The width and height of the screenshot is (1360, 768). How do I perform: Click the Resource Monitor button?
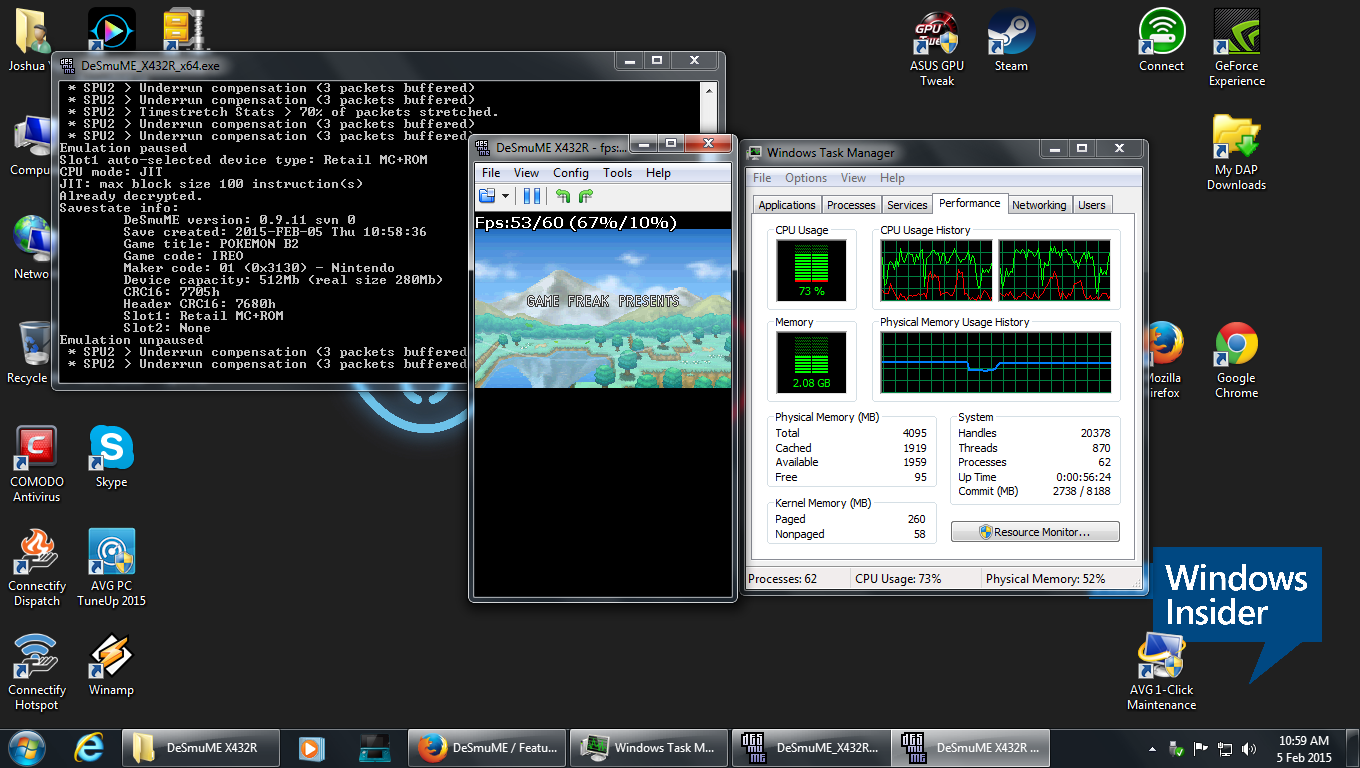click(1035, 532)
